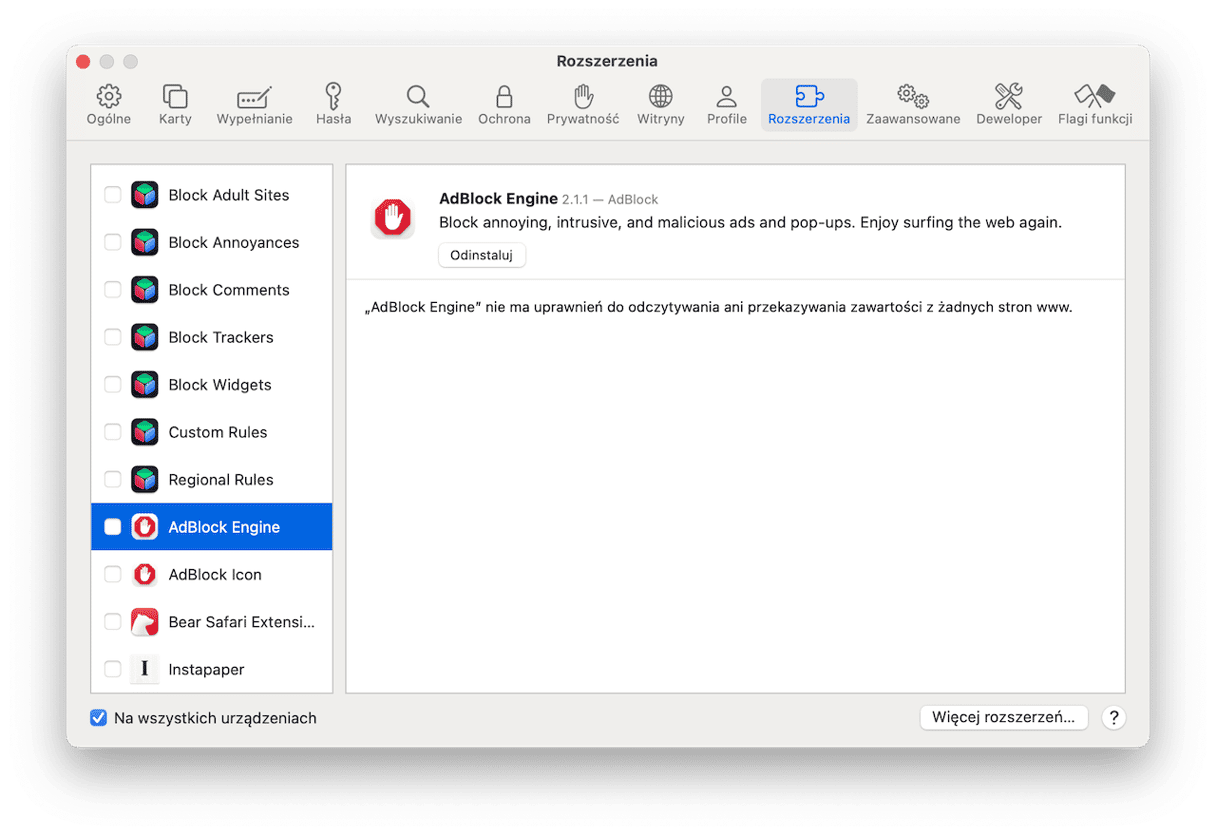Screen dimensions: 1216x835
Task: Click the permissions text about stron www
Action: (719, 307)
